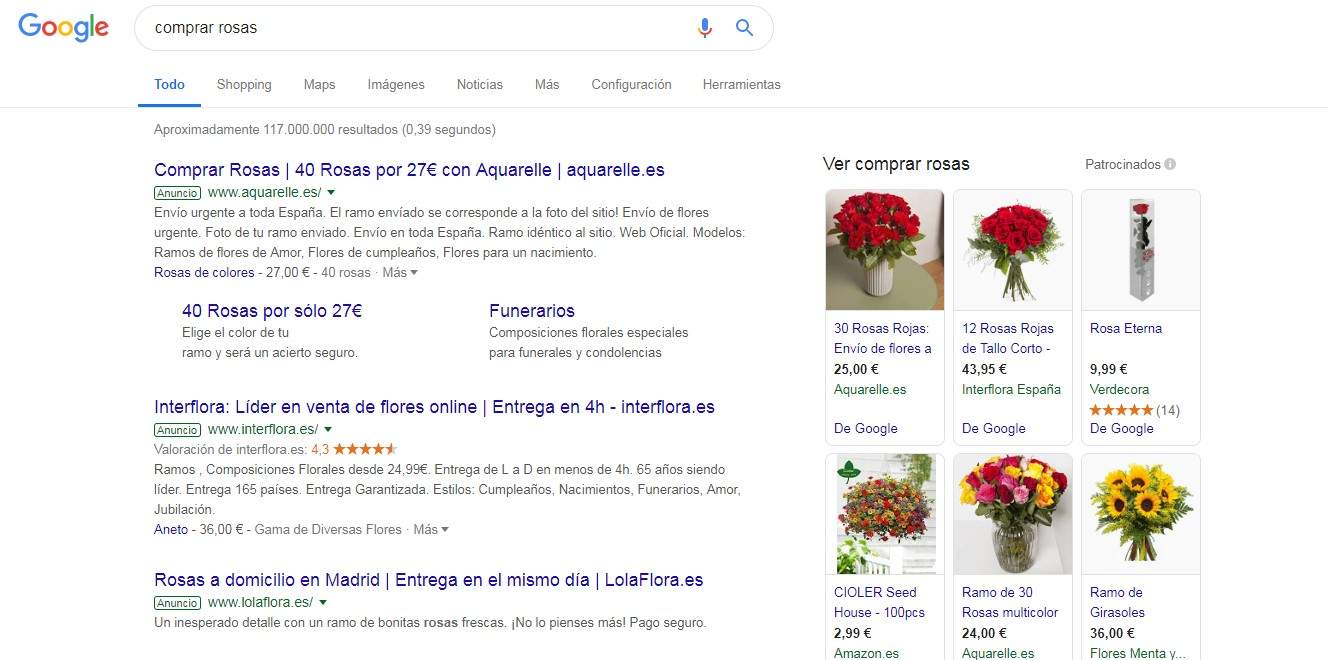
Task: Click the Aneto link
Action: coord(171,529)
